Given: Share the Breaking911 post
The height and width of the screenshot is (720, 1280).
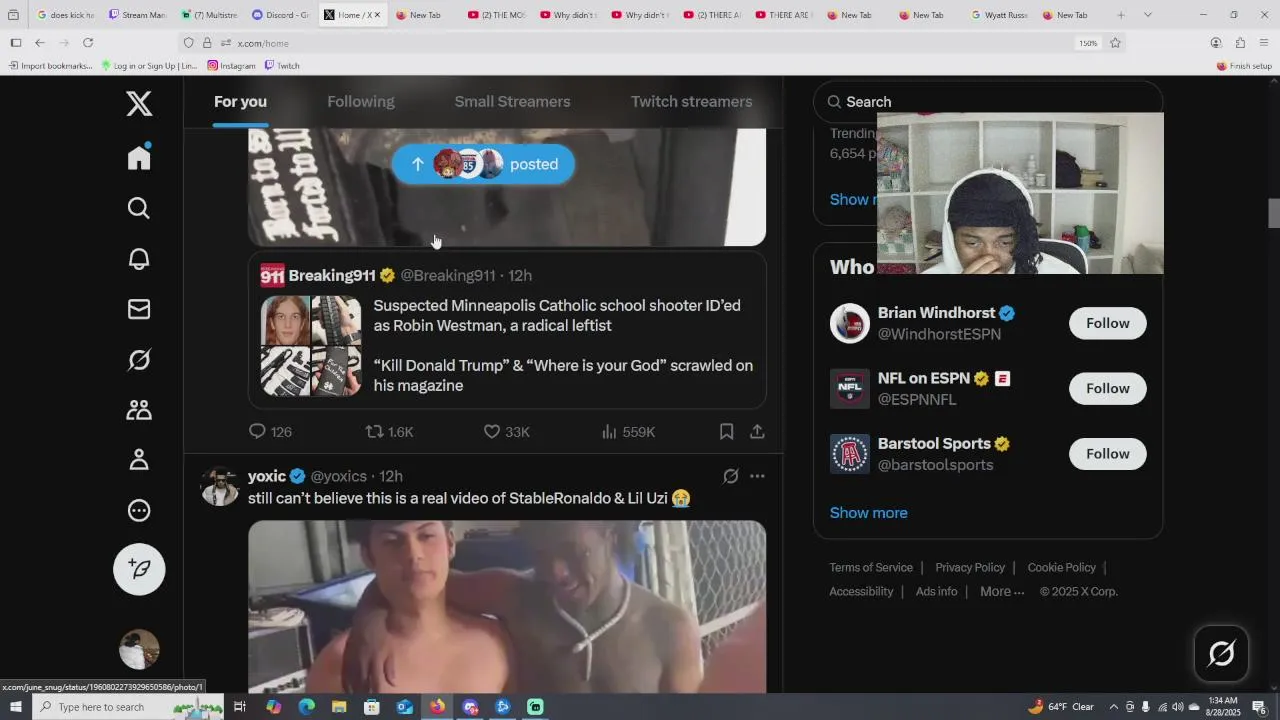Looking at the screenshot, I should 757,432.
